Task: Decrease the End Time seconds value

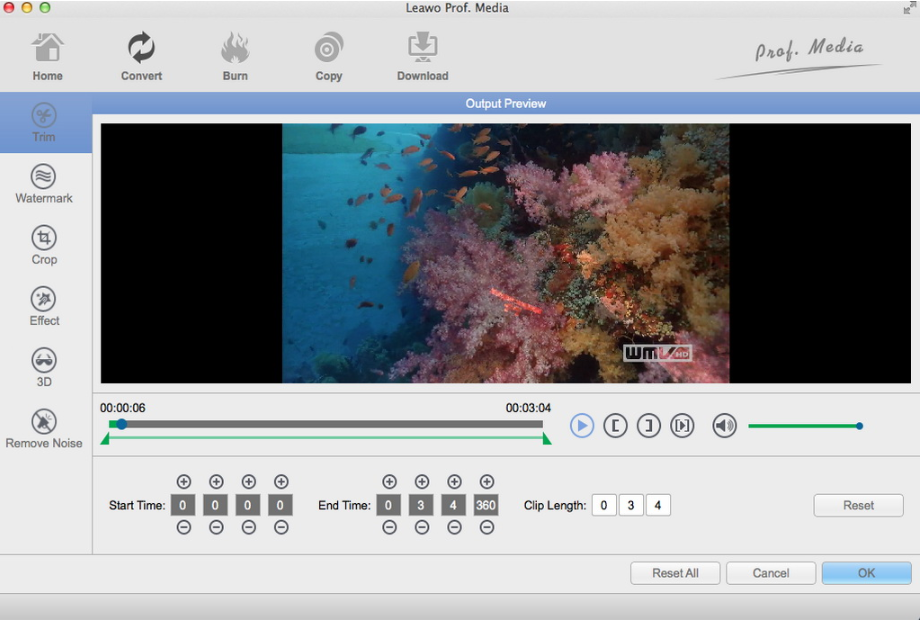Action: click(454, 528)
